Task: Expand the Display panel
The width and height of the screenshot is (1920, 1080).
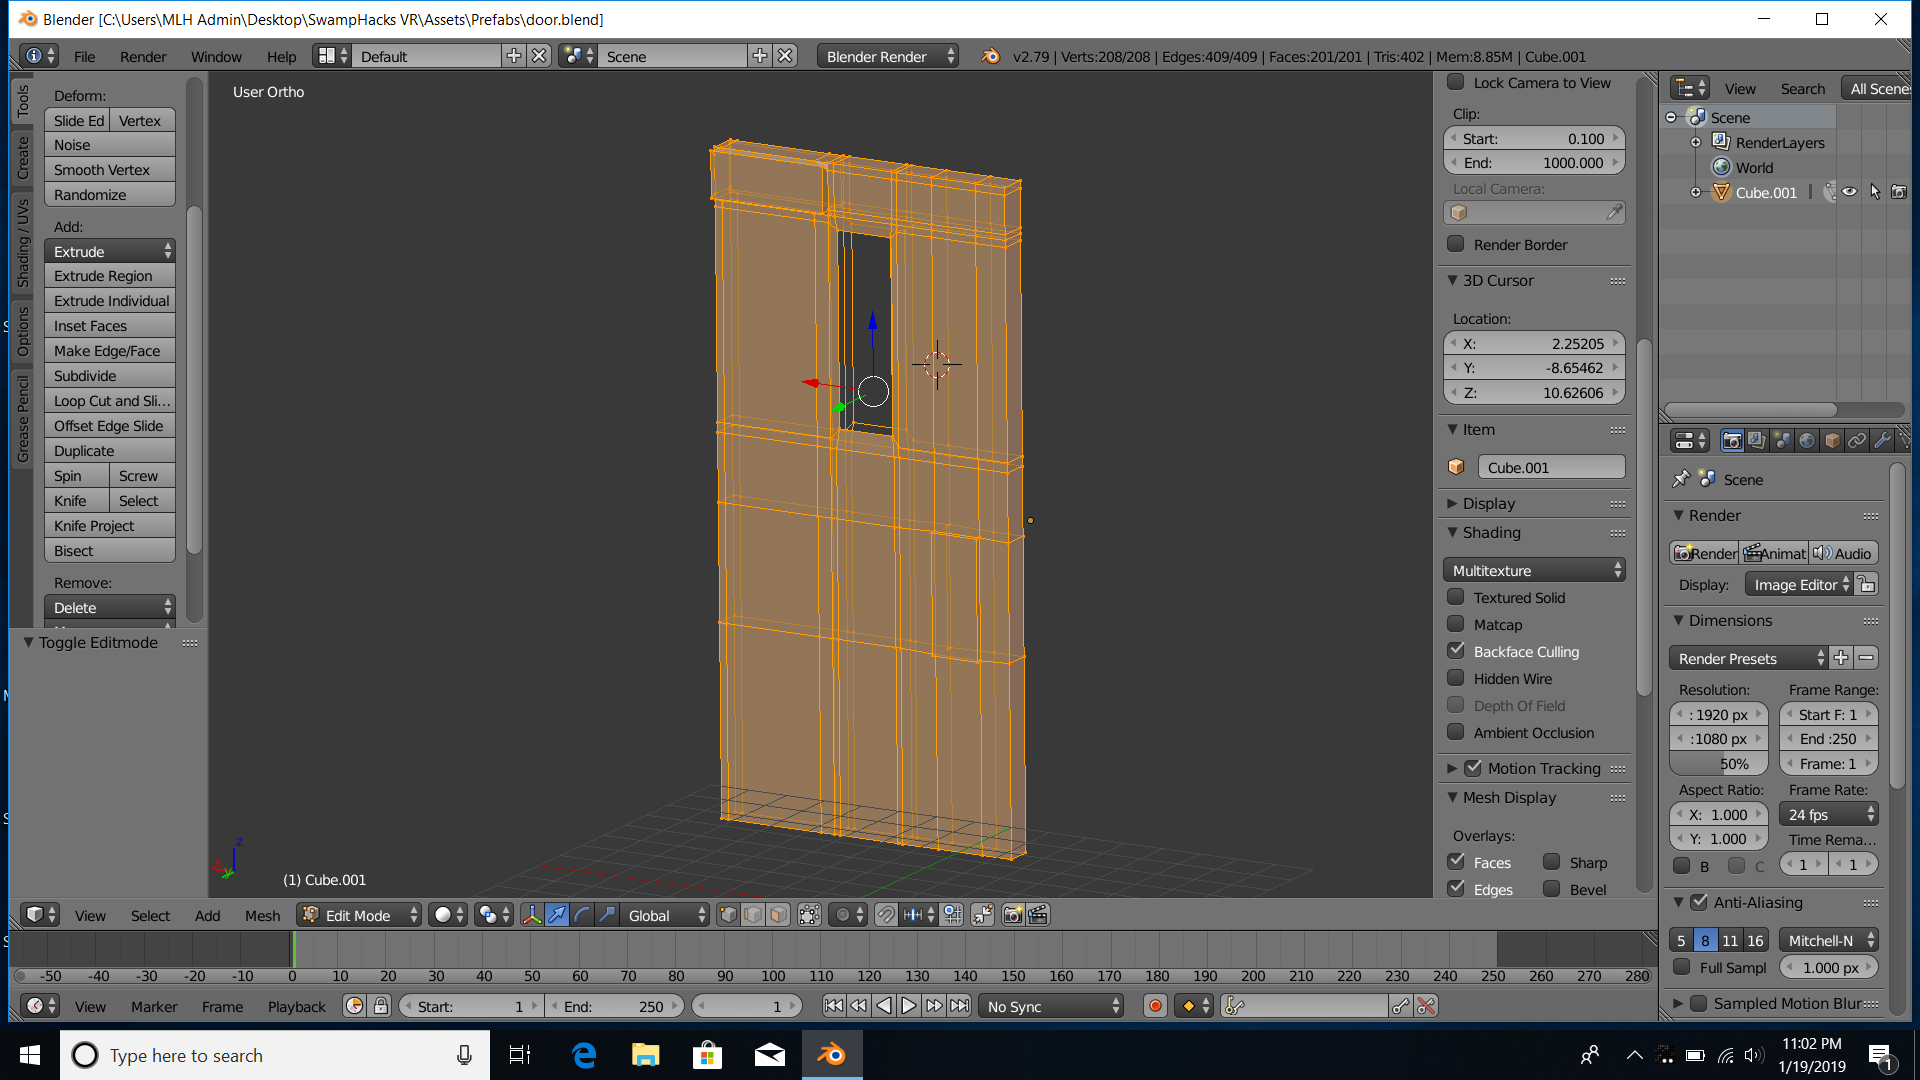Action: point(1489,503)
